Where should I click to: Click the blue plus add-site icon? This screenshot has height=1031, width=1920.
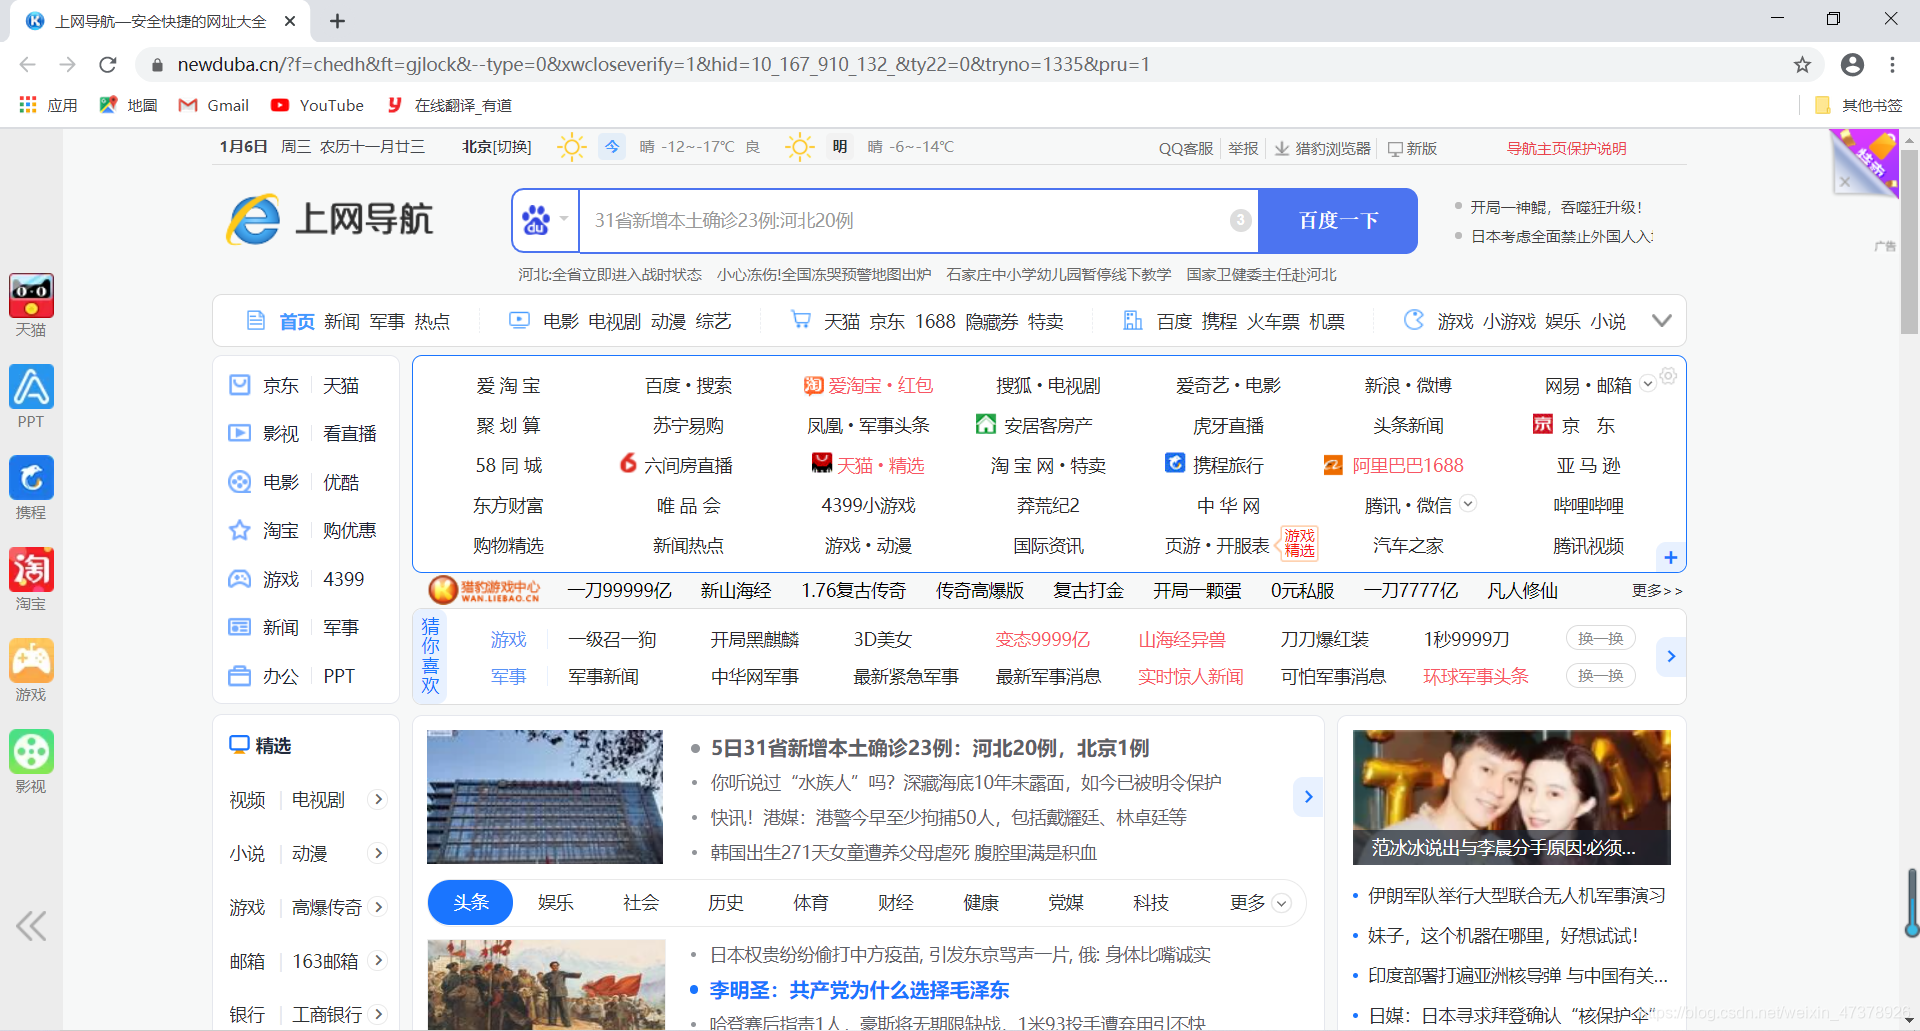(x=1670, y=557)
